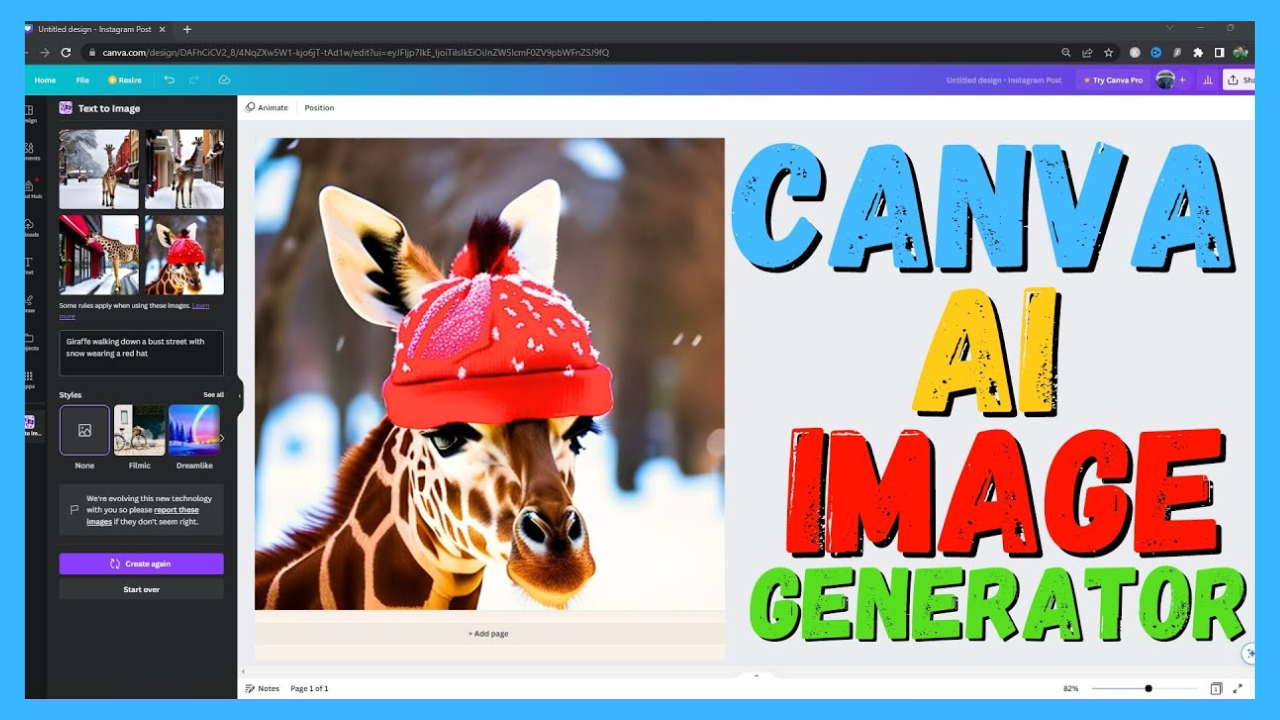
Task: Click the Start over button
Action: click(x=141, y=589)
